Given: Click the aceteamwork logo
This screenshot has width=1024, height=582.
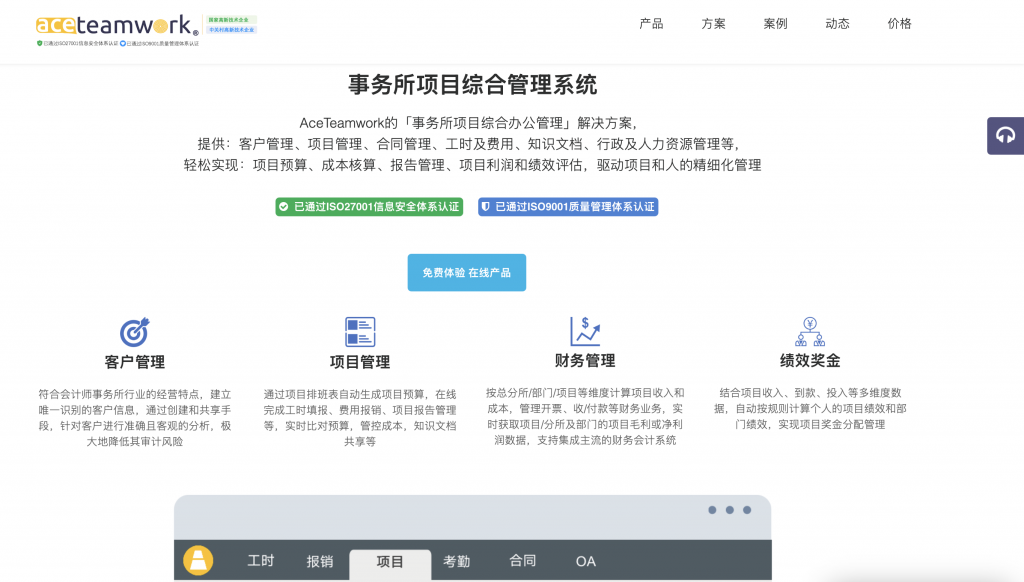Looking at the screenshot, I should [117, 25].
